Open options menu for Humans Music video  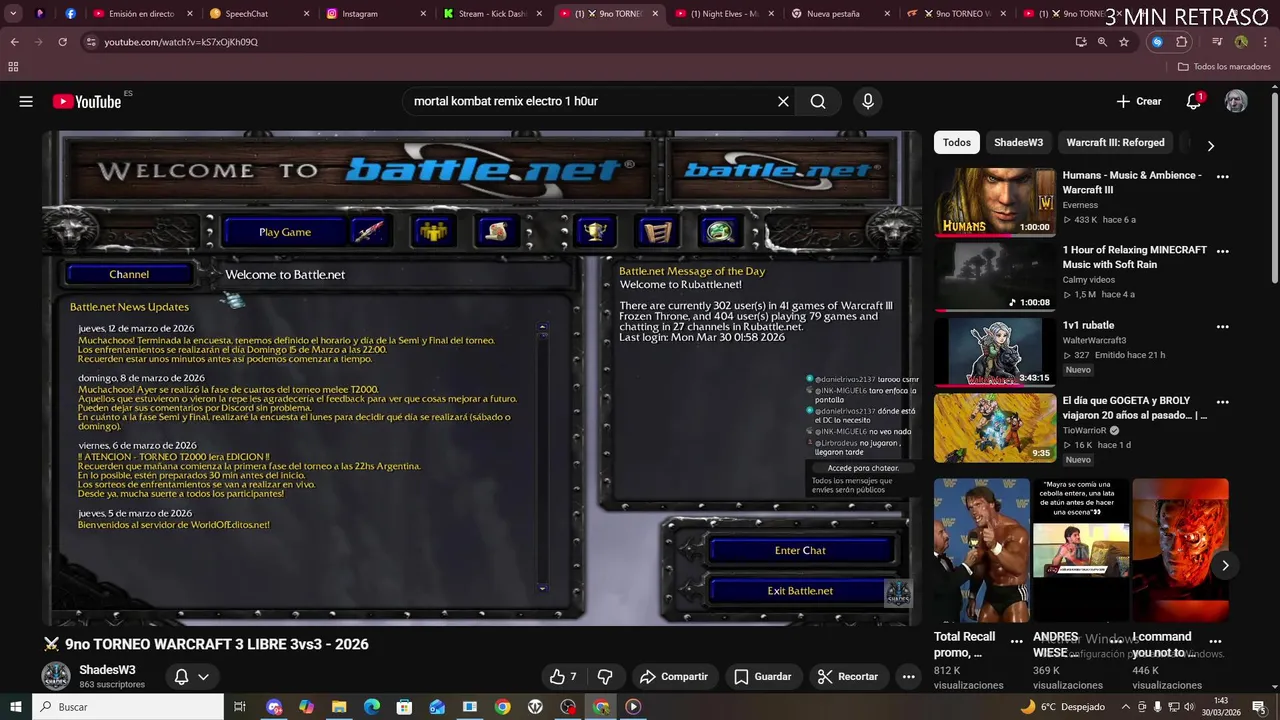(x=1222, y=176)
